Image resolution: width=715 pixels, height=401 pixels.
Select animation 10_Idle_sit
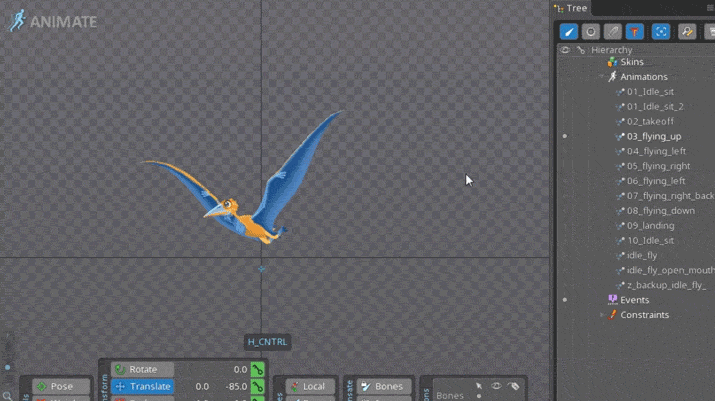point(650,240)
